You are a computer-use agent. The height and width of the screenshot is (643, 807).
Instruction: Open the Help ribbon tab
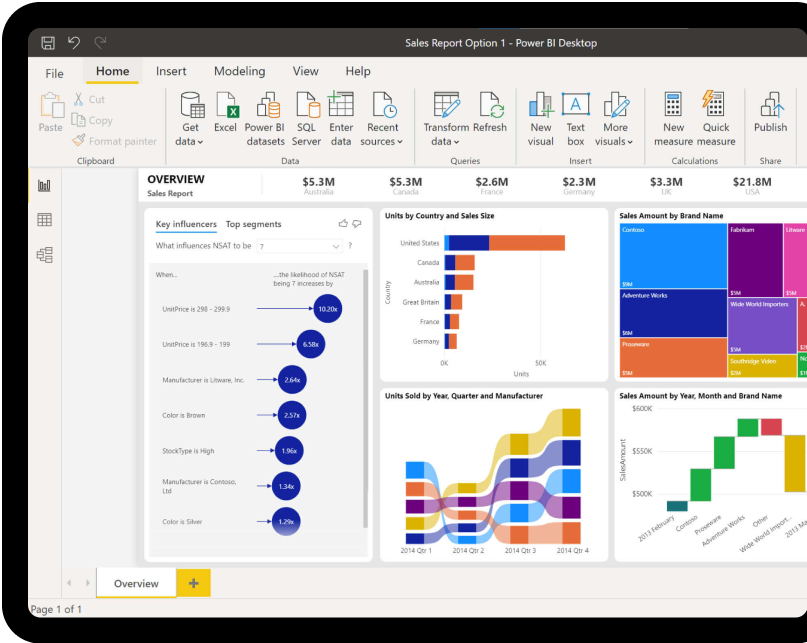point(358,71)
